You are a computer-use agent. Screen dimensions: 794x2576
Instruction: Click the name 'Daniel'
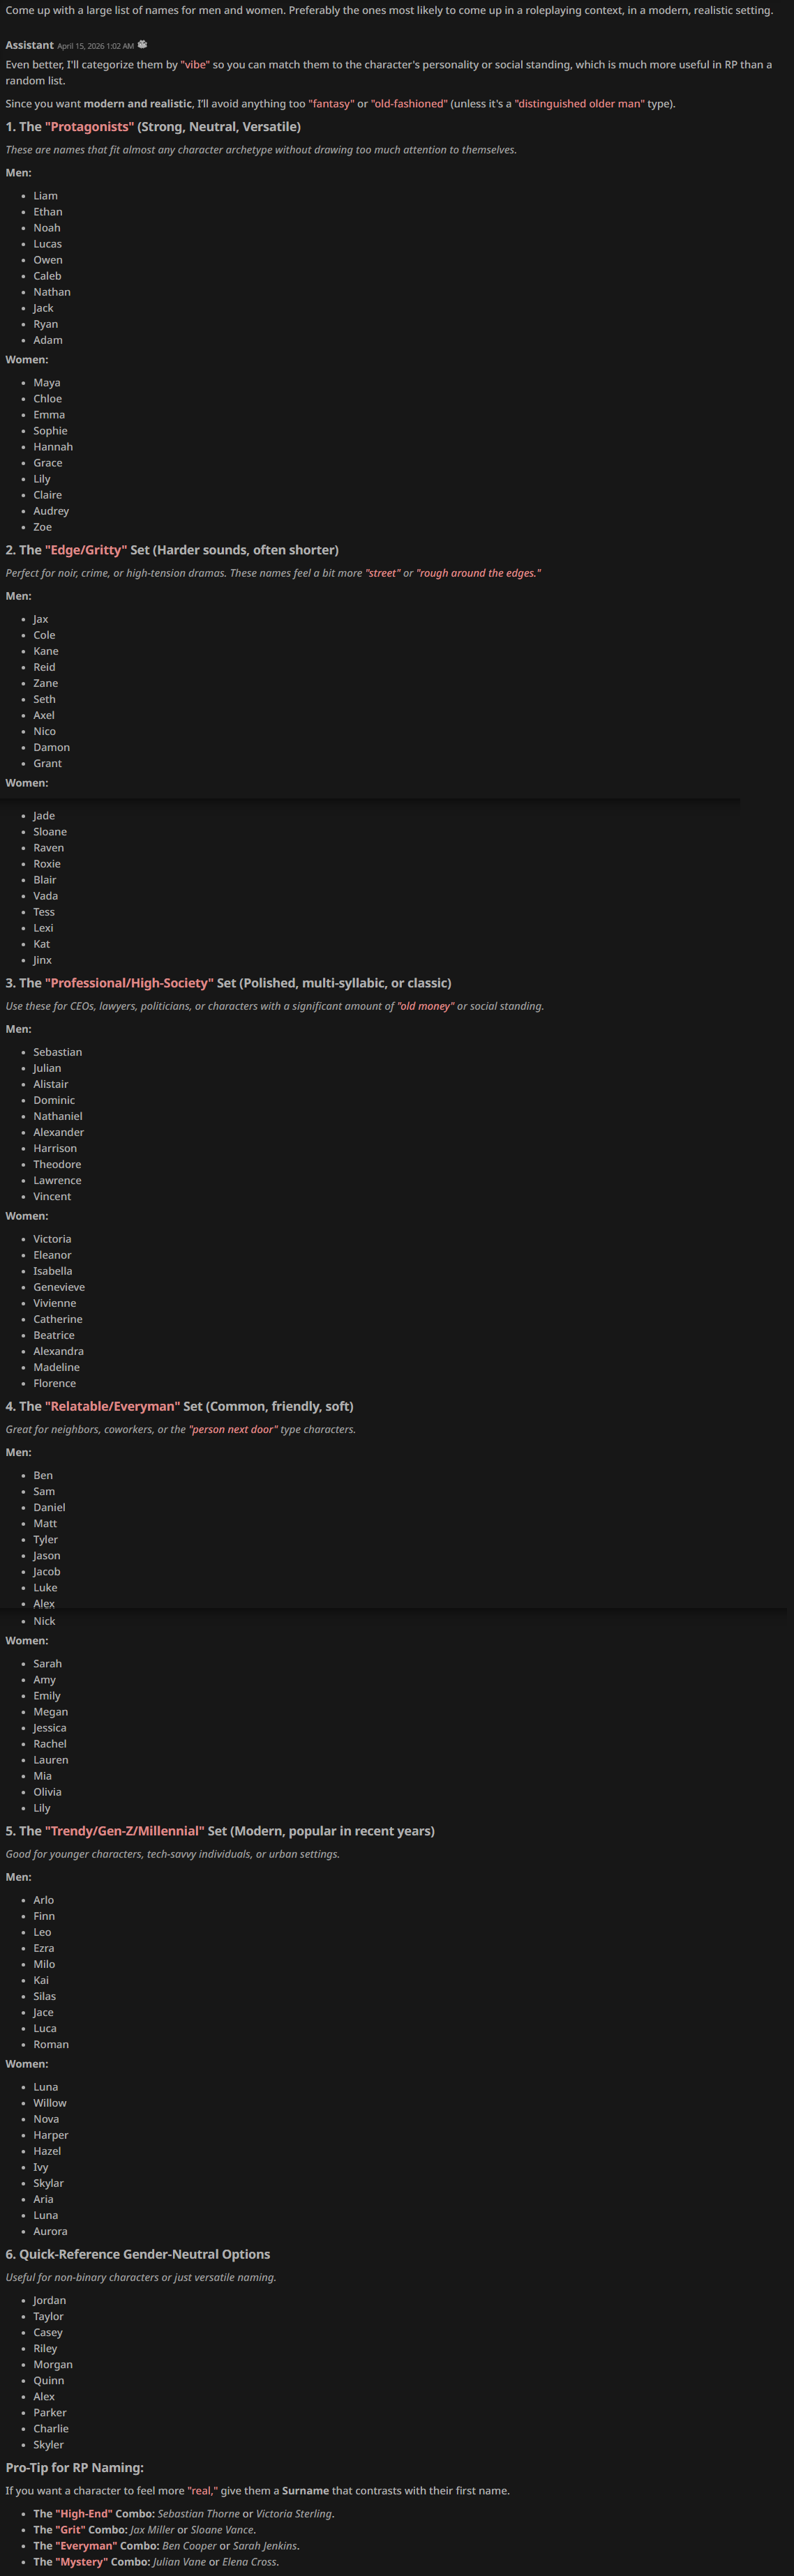[49, 1507]
